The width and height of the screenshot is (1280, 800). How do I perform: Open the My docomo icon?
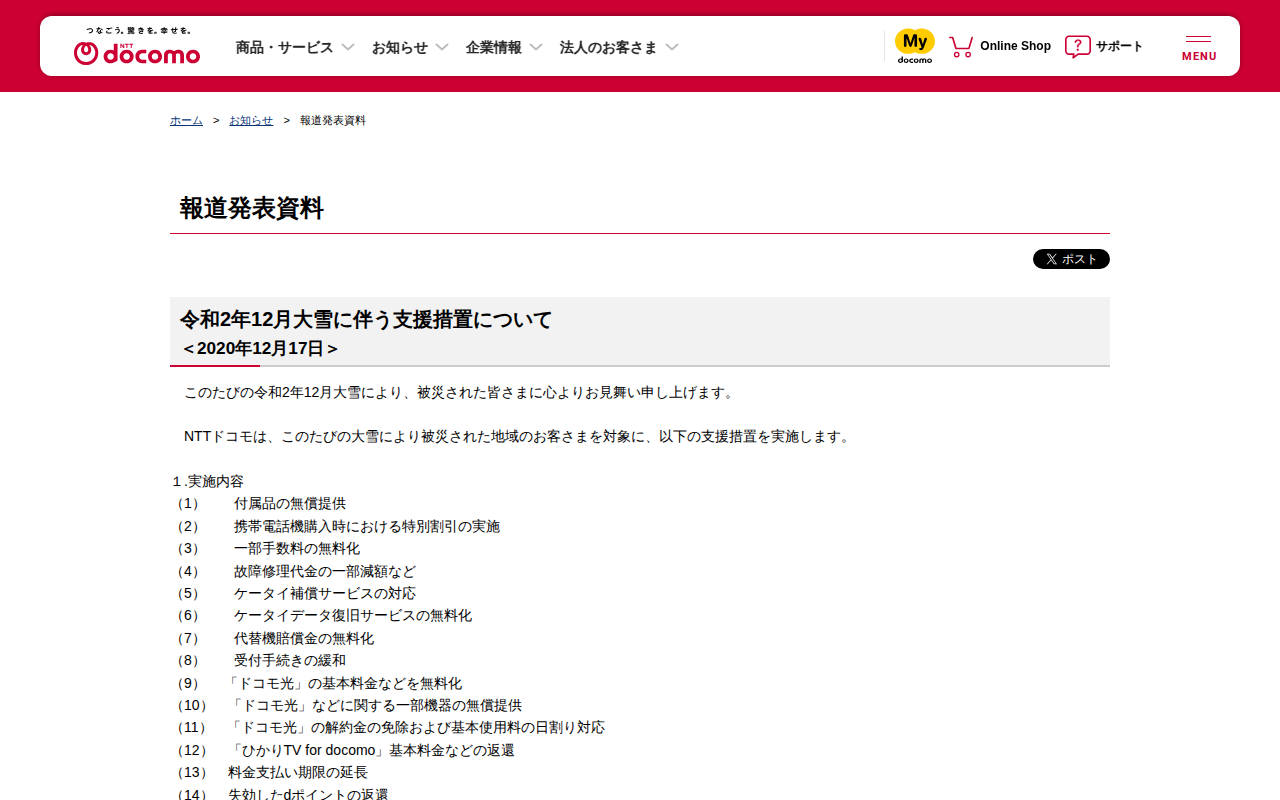tap(914, 46)
